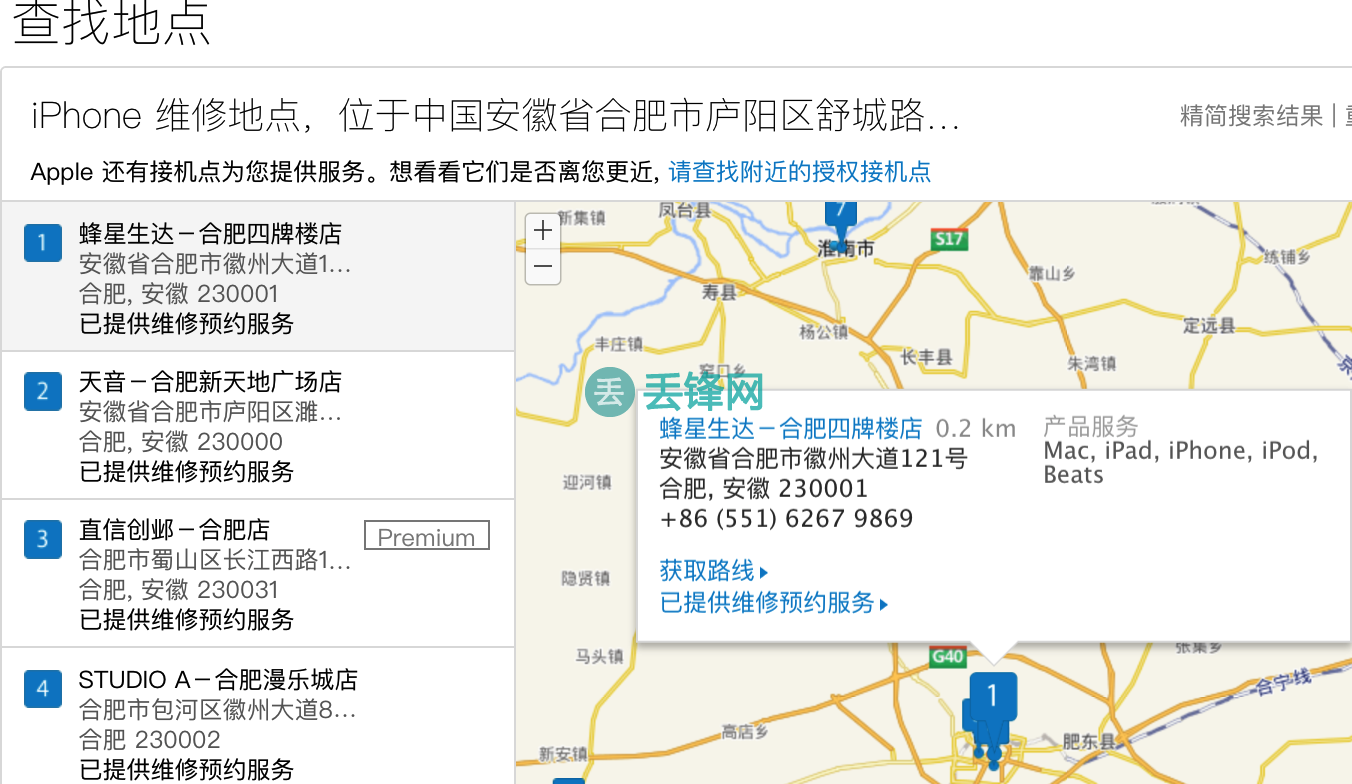Select result badge number 4 in list
This screenshot has width=1352, height=784.
[x=42, y=688]
